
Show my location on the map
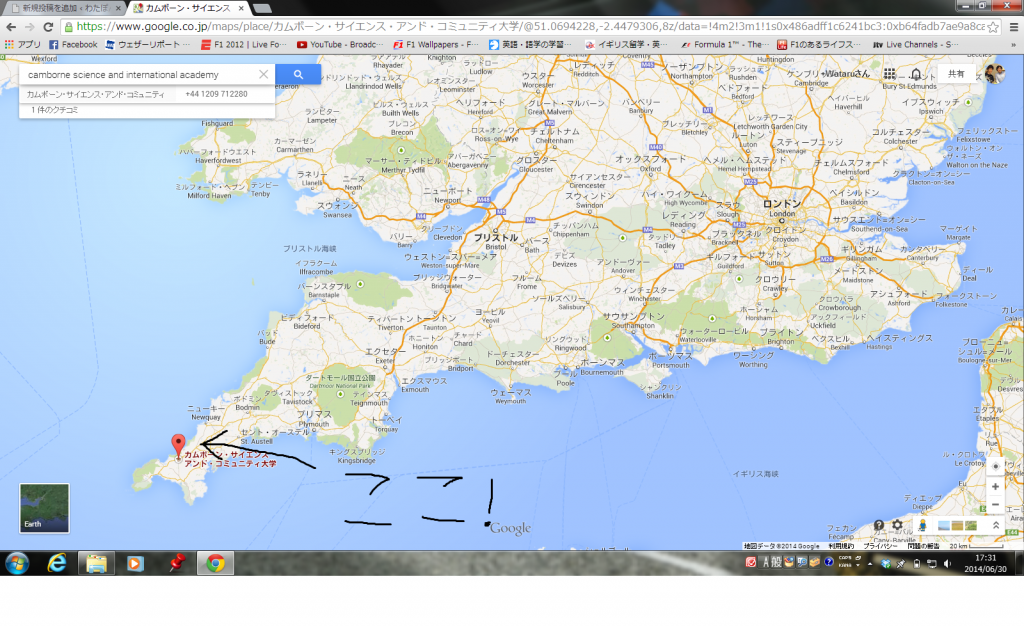[995, 466]
